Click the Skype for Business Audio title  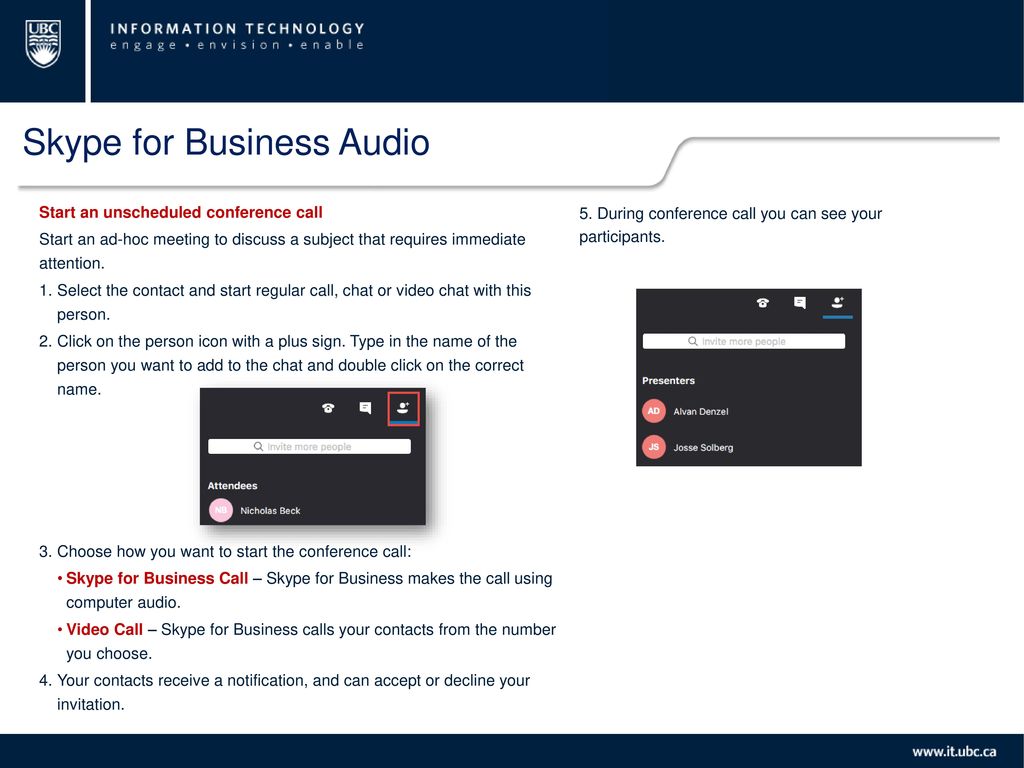[226, 142]
